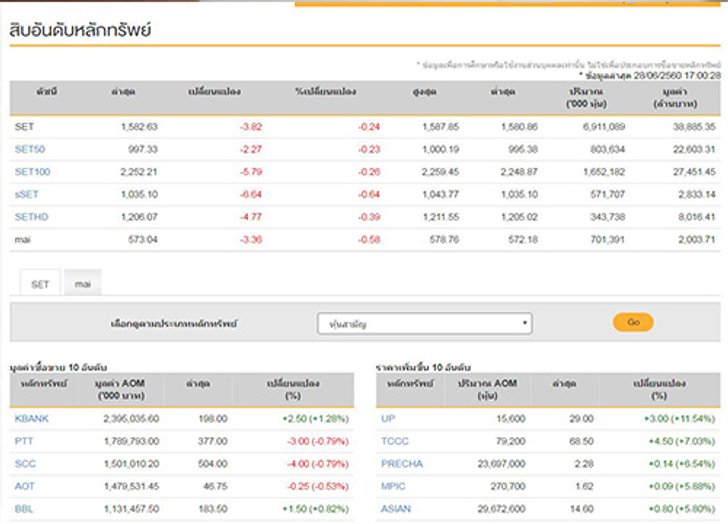The width and height of the screenshot is (728, 524).
Task: Select the SET change value -3.82
Action: (x=251, y=127)
